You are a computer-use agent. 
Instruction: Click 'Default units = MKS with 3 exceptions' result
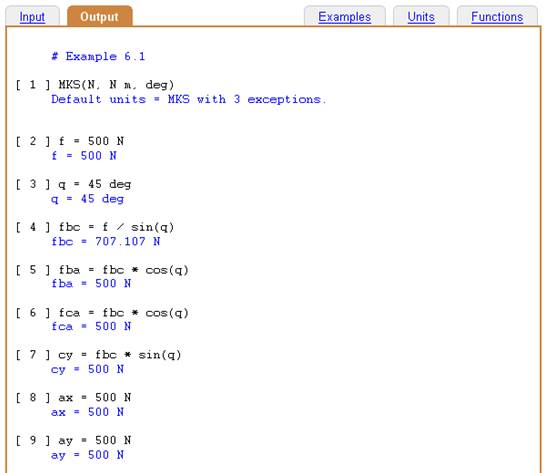pyautogui.click(x=188, y=99)
